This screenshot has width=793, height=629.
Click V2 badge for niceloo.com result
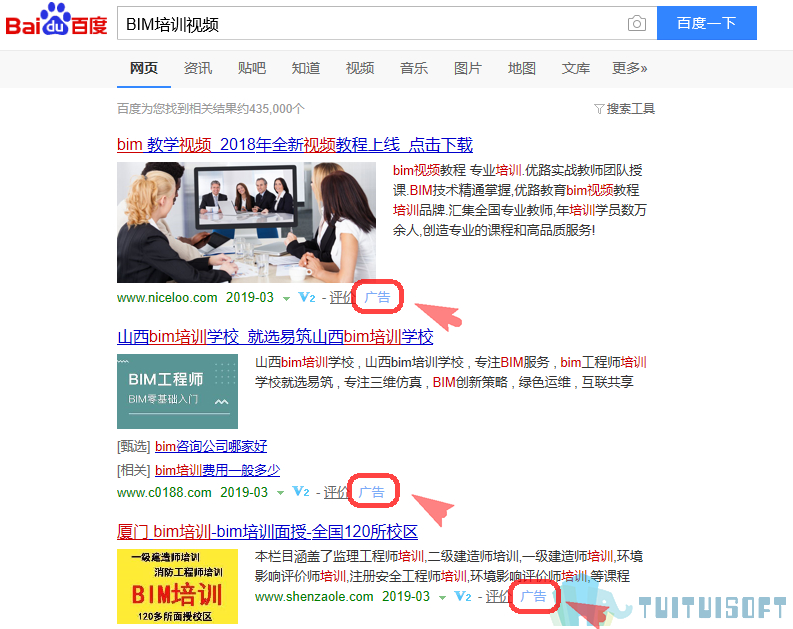point(307,297)
